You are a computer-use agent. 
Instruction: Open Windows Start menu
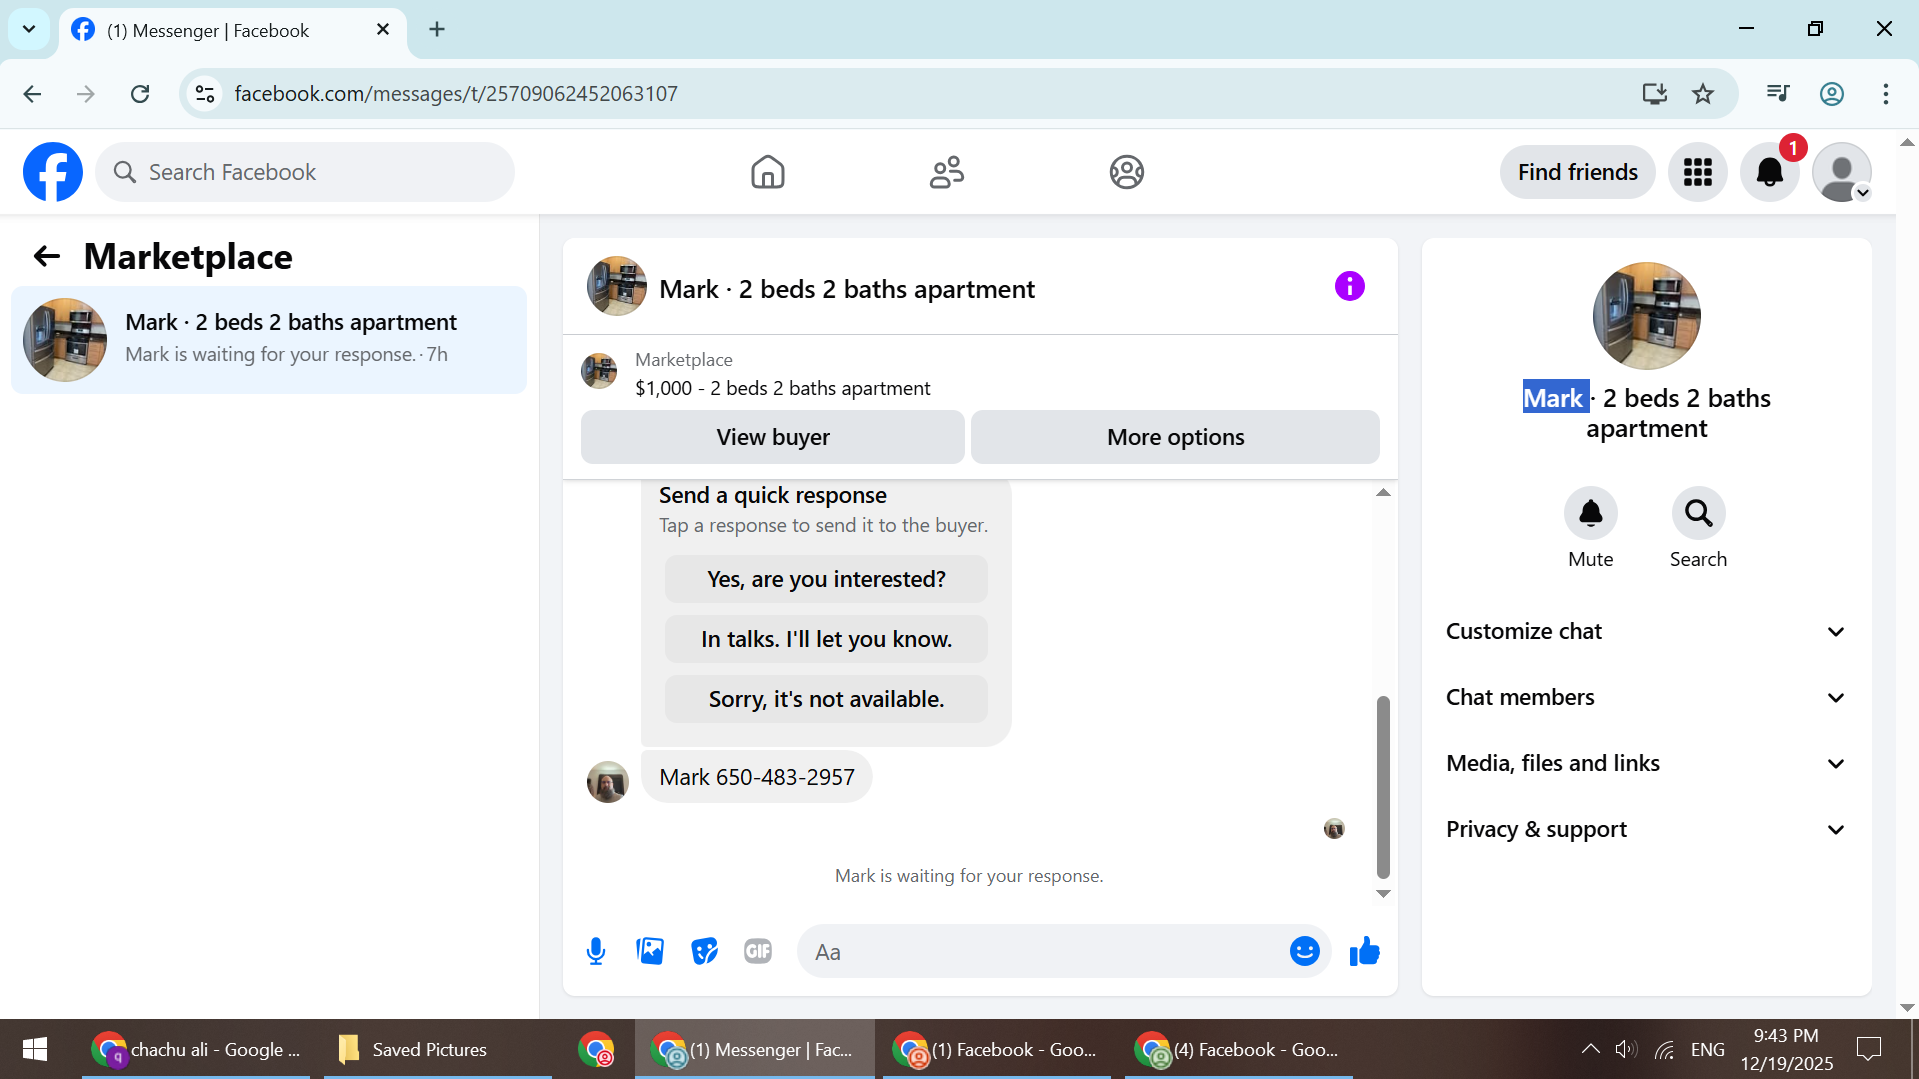35,1049
